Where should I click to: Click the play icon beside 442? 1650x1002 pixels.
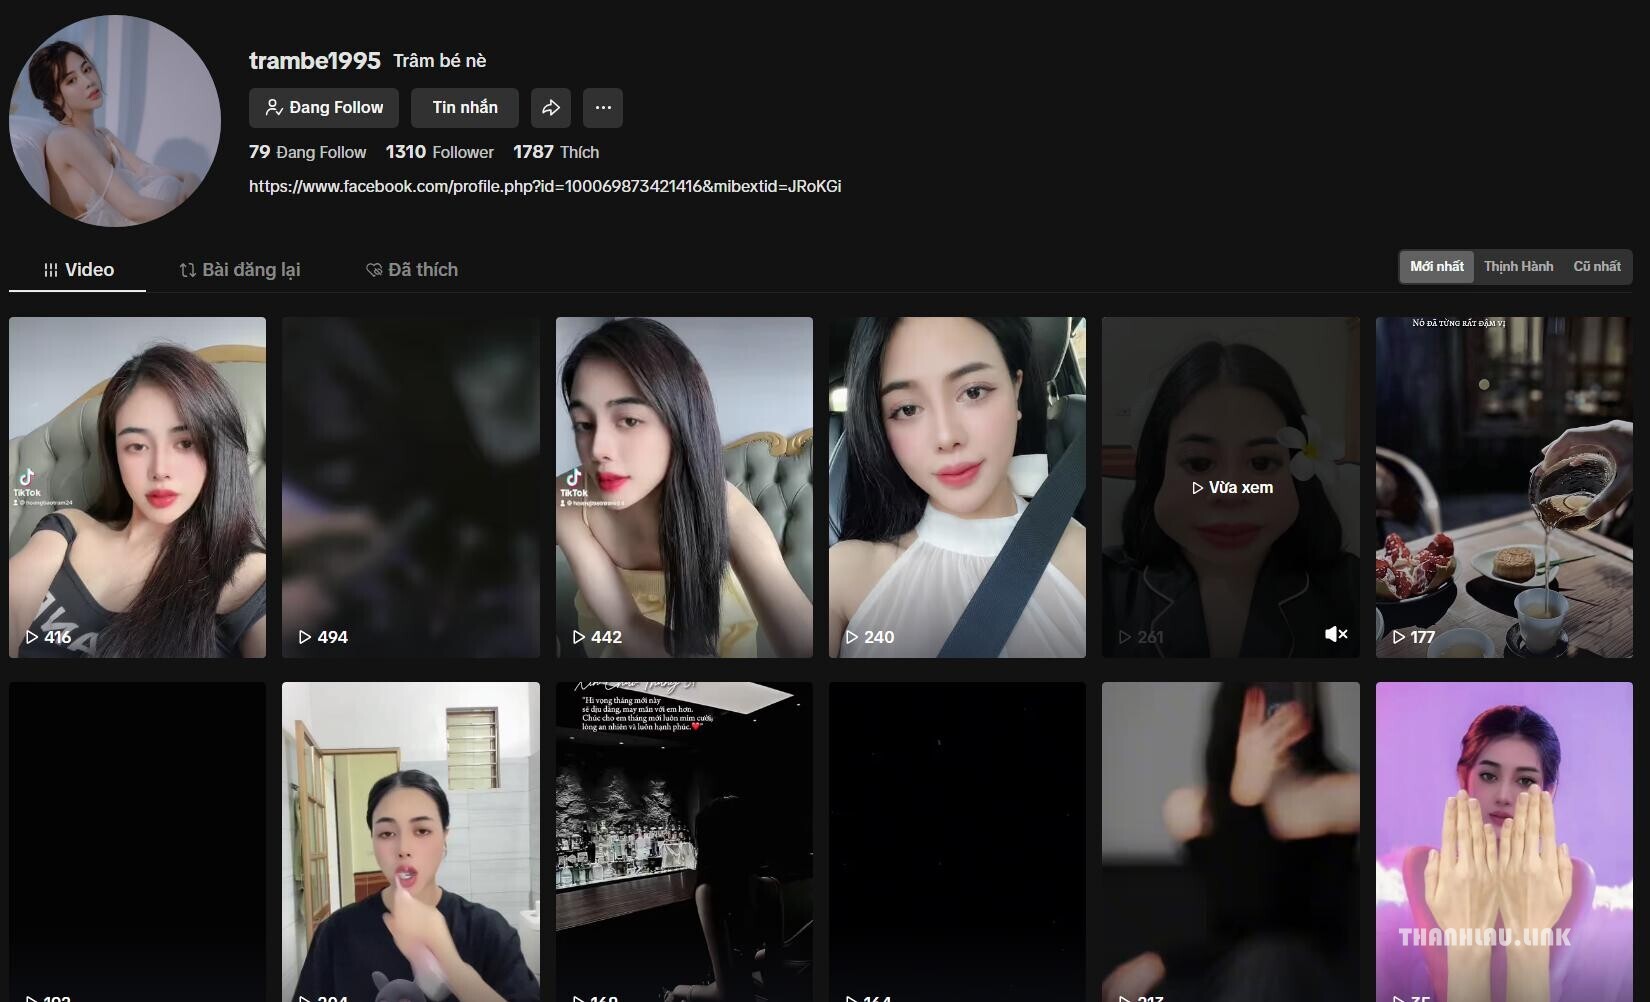click(578, 637)
